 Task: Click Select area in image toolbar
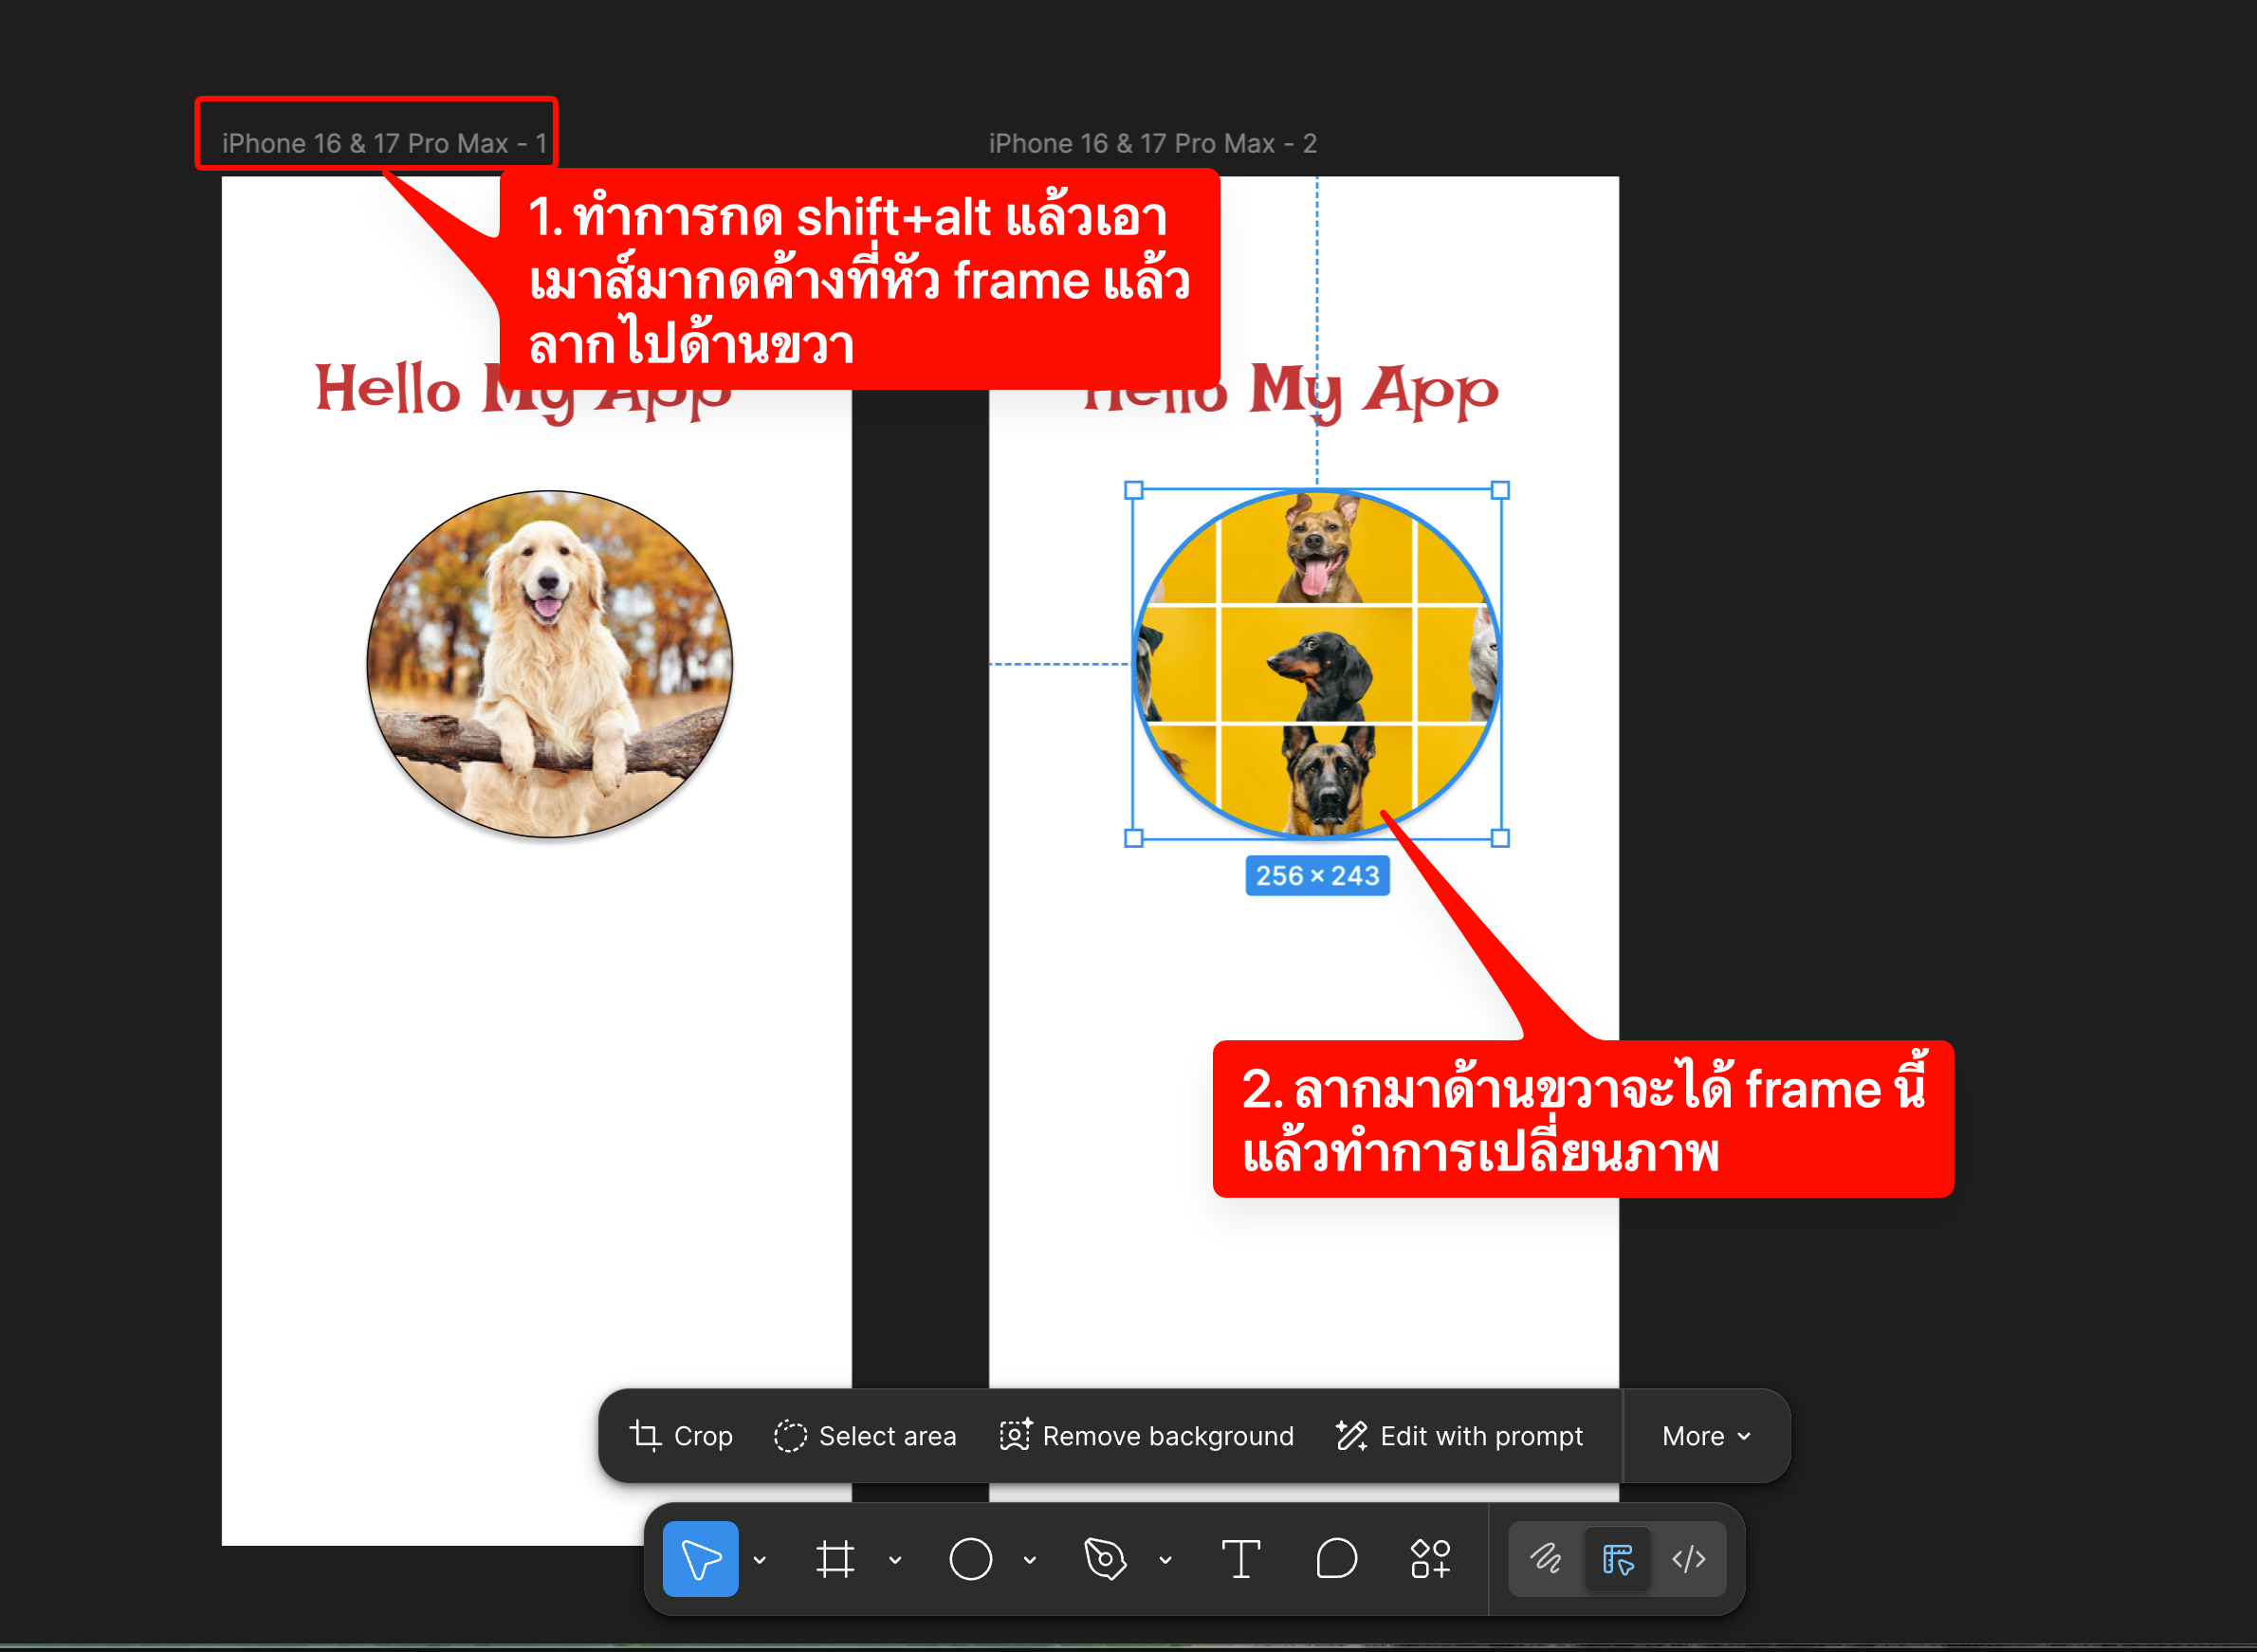pyautogui.click(x=865, y=1436)
